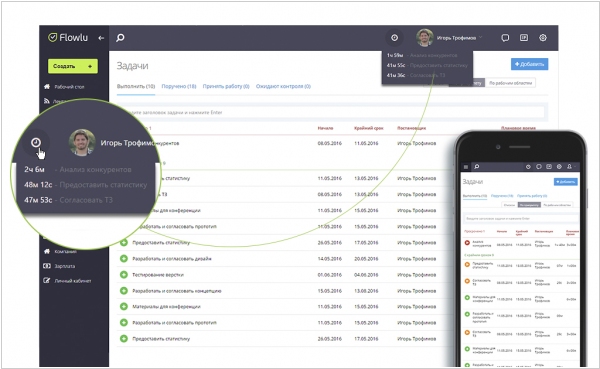
Task: Toggle green status circle for last Предоставить статистику row
Action: coord(124,338)
